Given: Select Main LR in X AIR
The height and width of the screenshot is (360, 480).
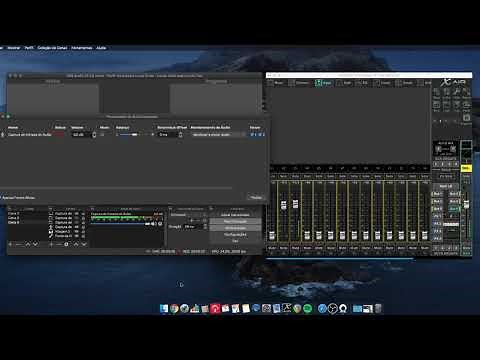Looking at the screenshot, I should 446,186.
